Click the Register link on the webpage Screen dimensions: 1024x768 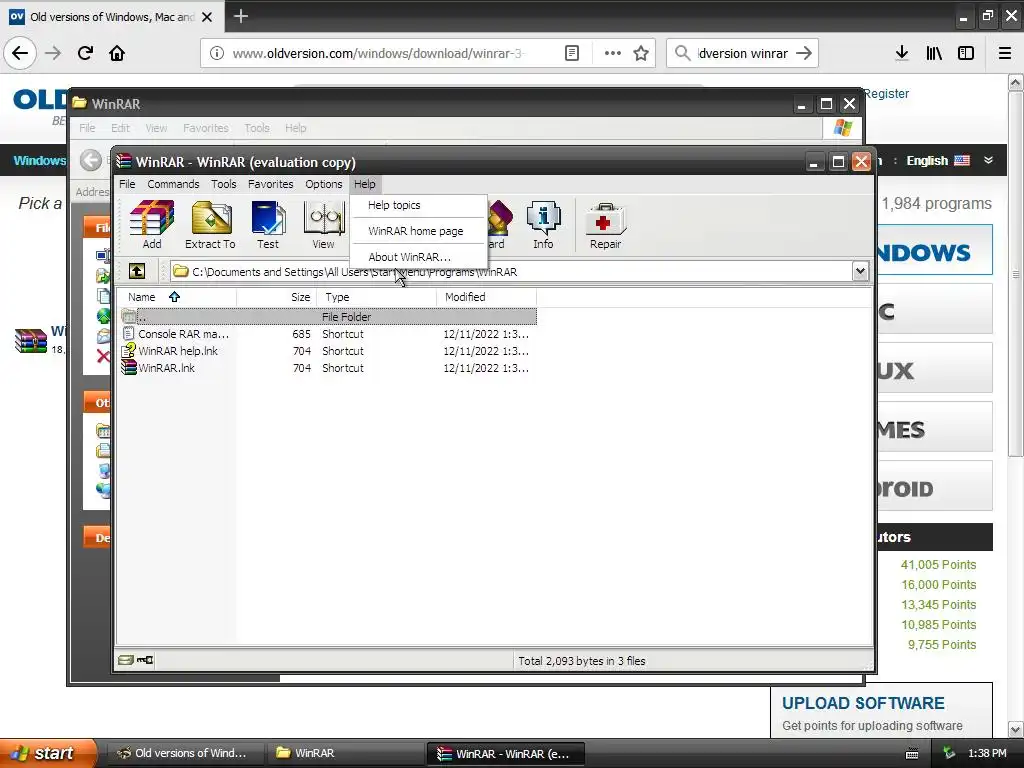click(886, 93)
